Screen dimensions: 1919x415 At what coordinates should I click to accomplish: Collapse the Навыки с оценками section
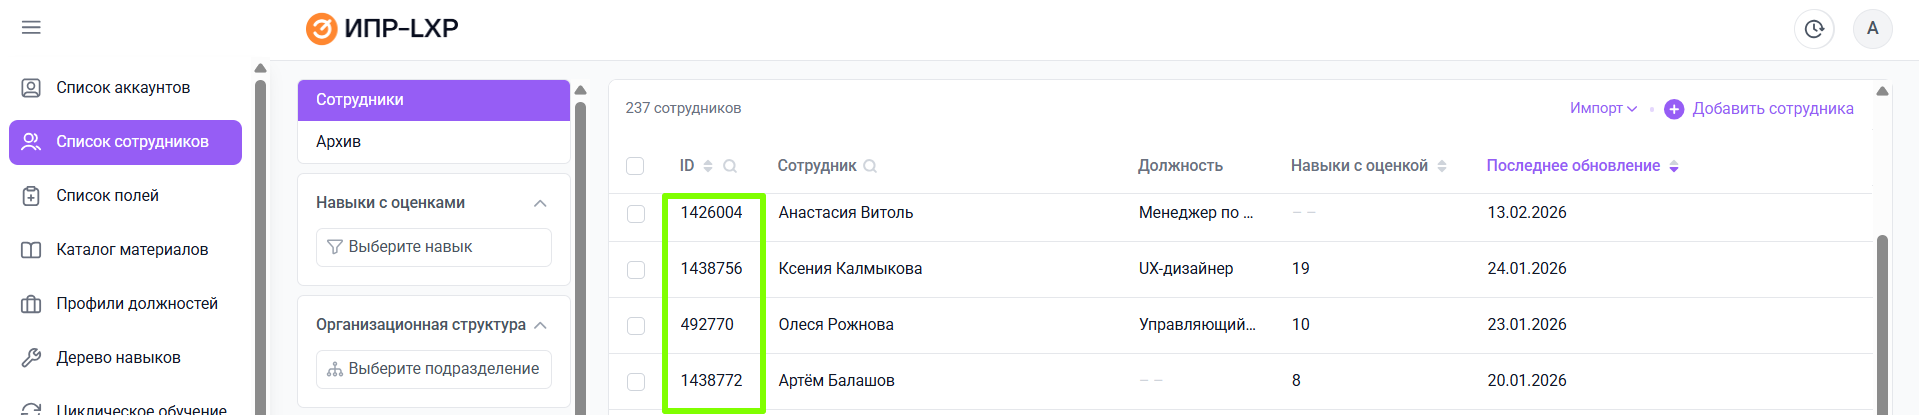540,203
